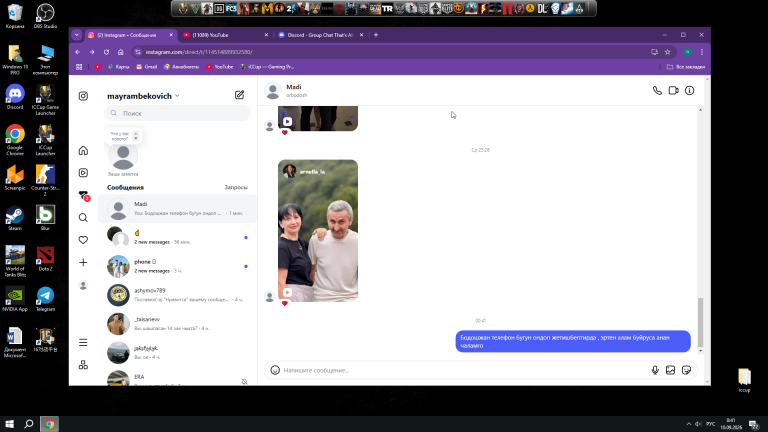Open Instagram logo home link
This screenshot has height=432, width=768.
83,96
